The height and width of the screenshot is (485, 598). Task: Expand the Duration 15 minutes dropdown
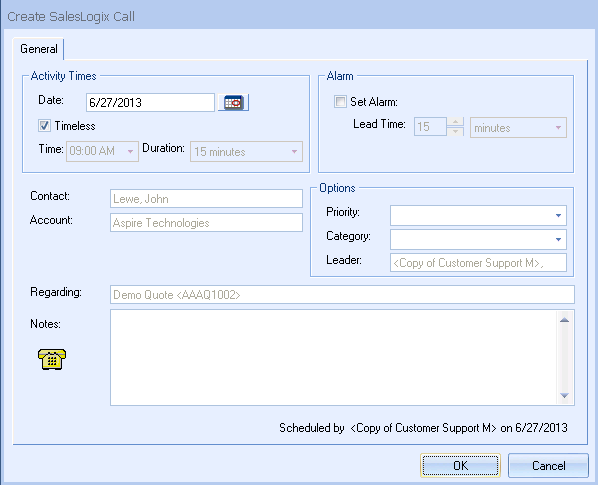pos(246,151)
